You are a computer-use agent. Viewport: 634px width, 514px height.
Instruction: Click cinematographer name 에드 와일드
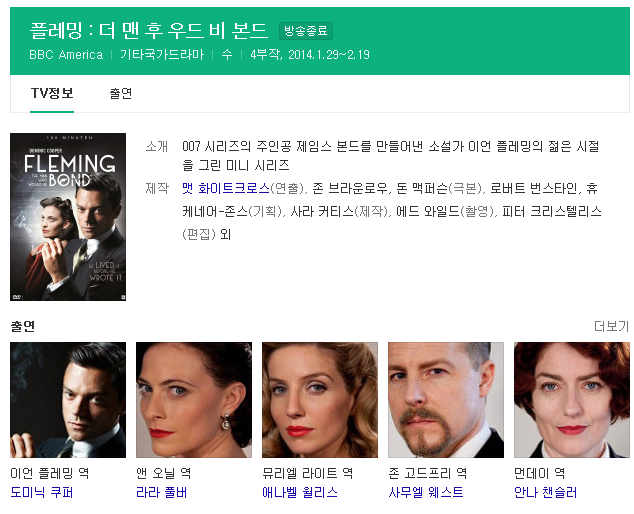[428, 212]
